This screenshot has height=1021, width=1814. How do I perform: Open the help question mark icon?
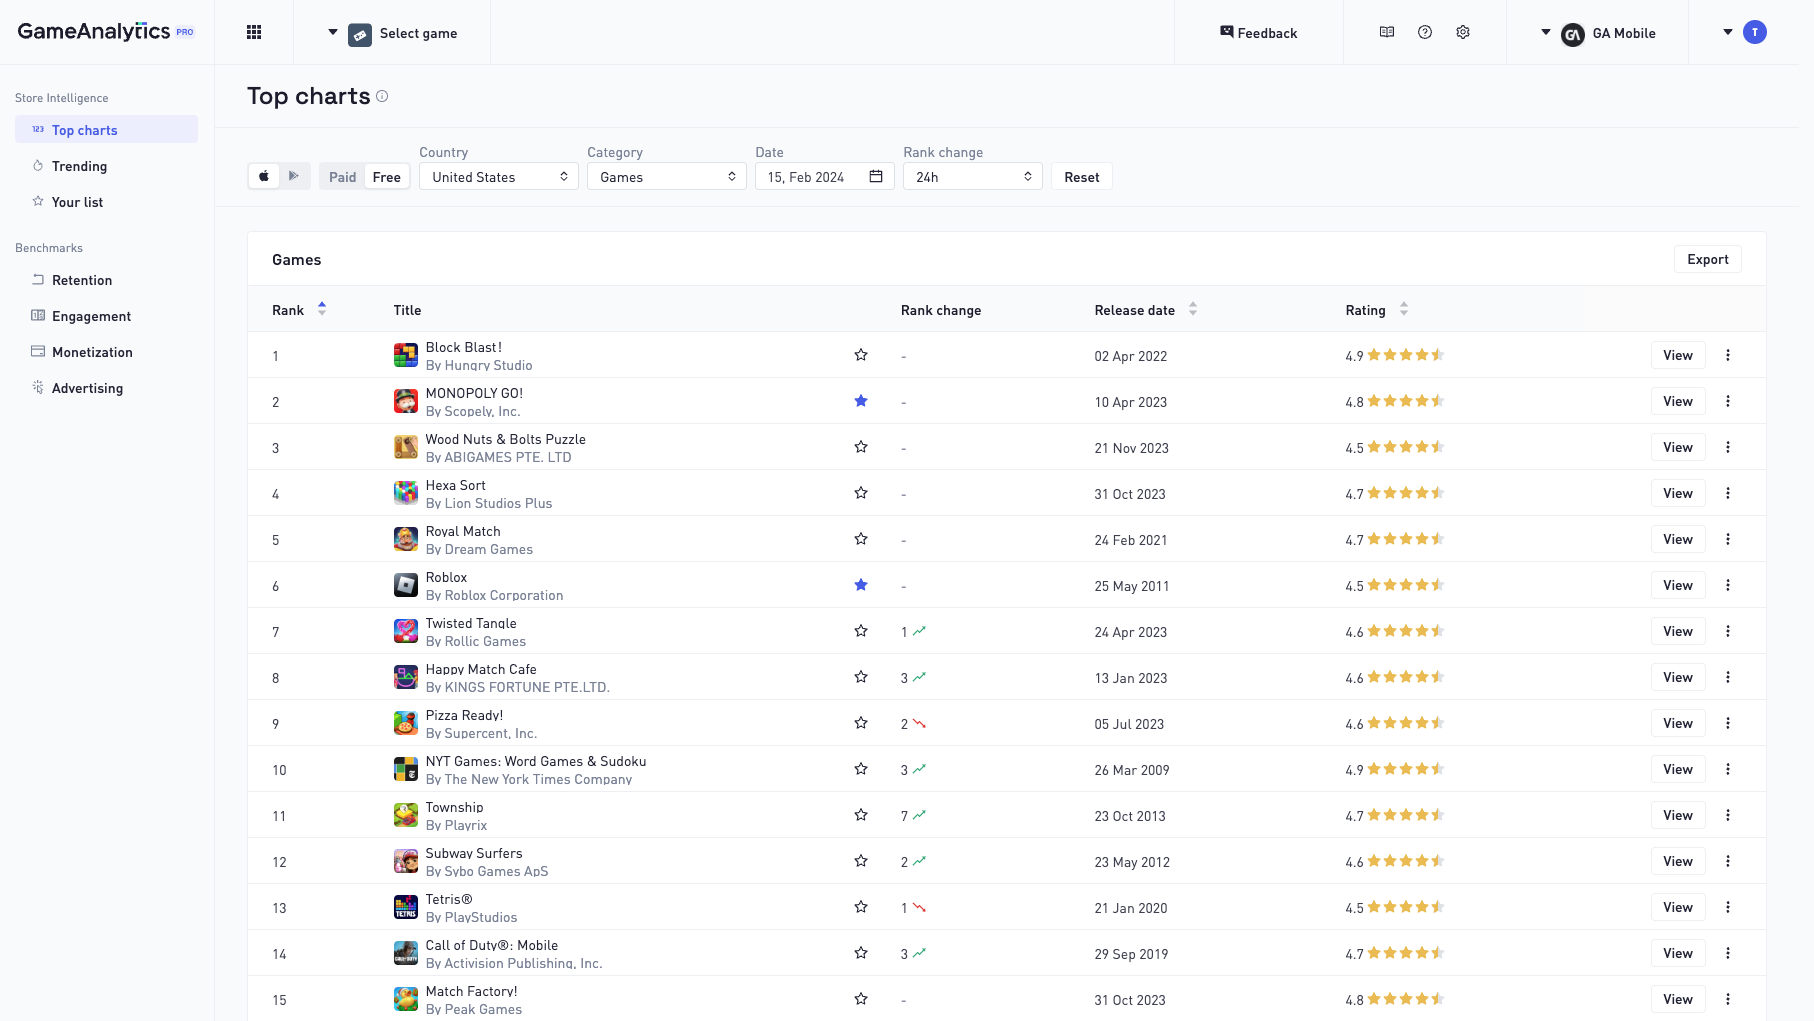(x=1425, y=32)
